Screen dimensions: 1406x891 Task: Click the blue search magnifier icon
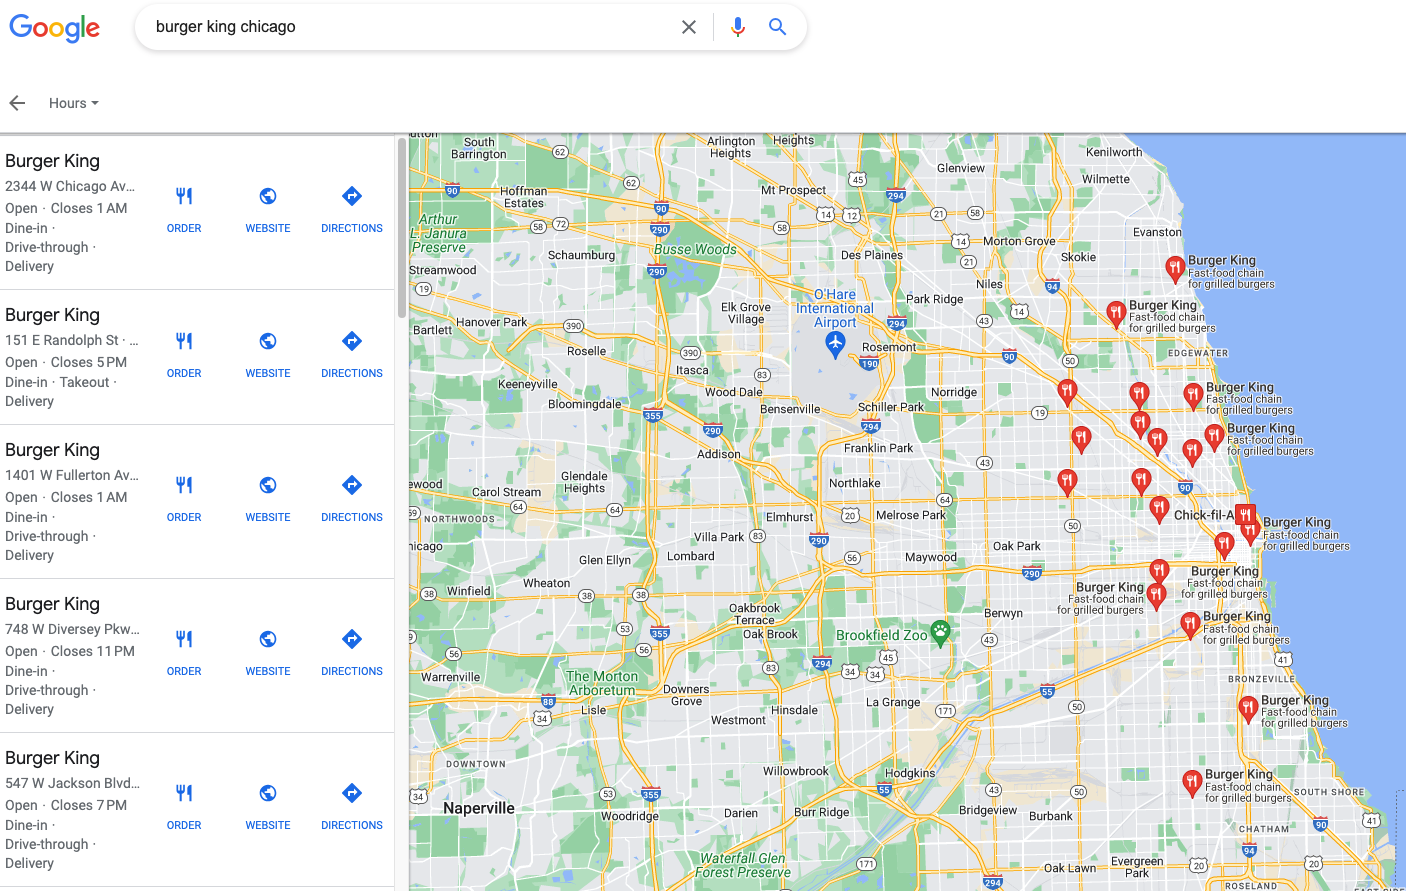777,27
